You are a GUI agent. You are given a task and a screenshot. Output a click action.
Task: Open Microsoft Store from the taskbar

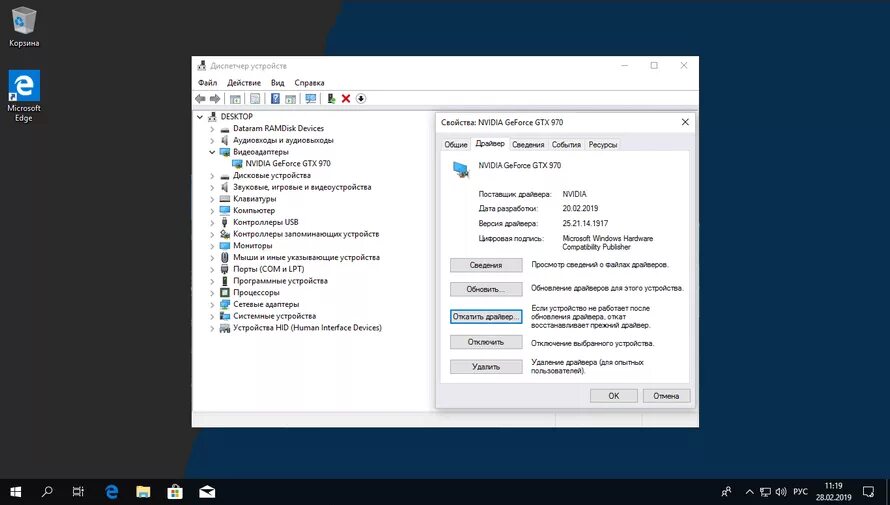pyautogui.click(x=175, y=491)
